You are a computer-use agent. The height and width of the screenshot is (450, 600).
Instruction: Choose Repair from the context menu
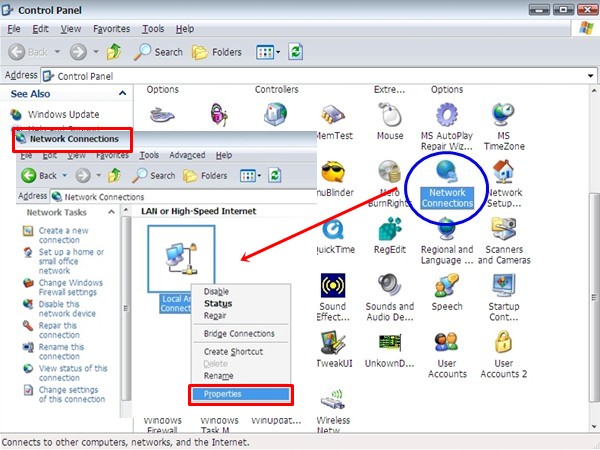tap(241, 316)
